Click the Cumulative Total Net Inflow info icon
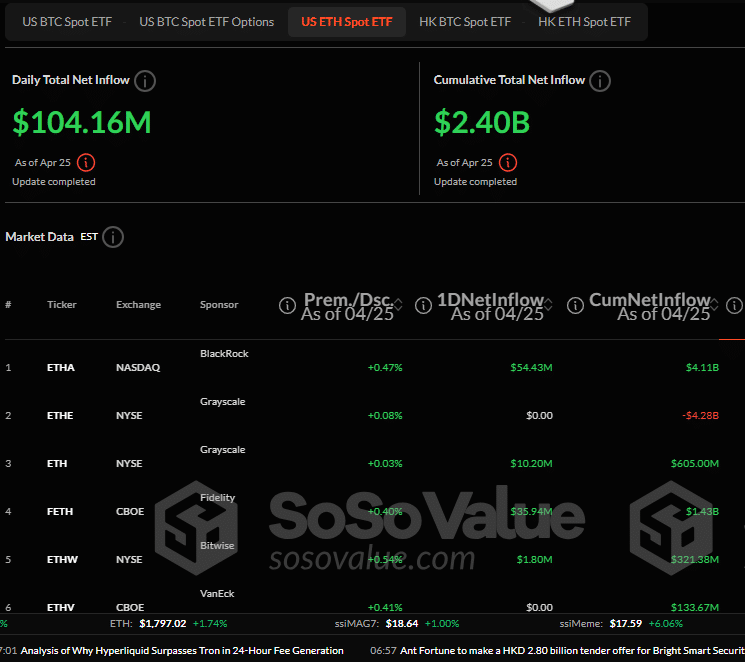The height and width of the screenshot is (662, 745). click(x=600, y=81)
